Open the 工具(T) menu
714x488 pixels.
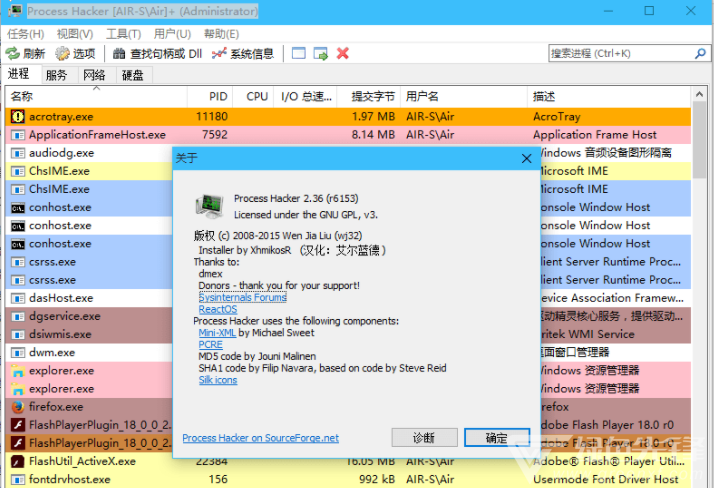pos(123,34)
